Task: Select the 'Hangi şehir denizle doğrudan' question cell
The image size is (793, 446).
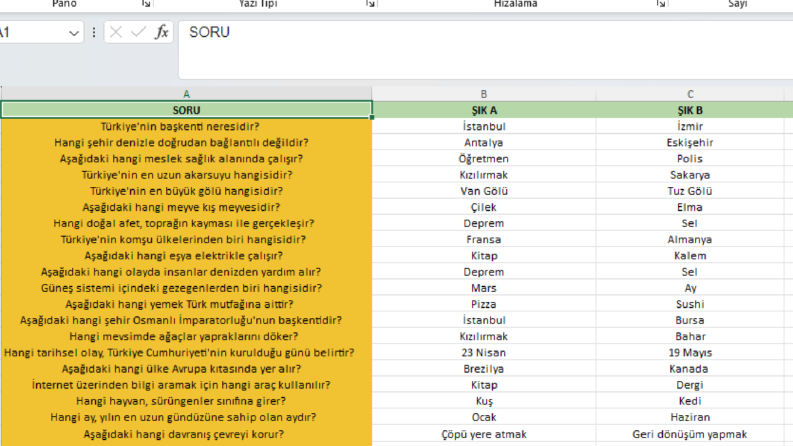Action: pos(187,142)
